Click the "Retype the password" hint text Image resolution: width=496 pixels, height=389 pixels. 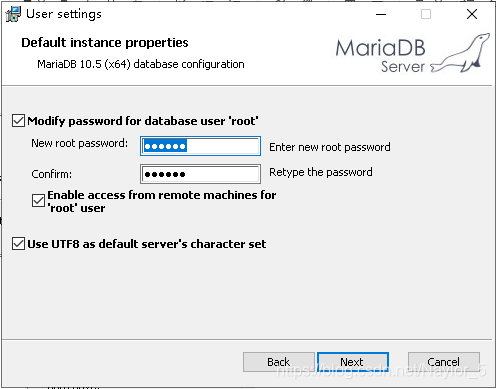pyautogui.click(x=321, y=172)
